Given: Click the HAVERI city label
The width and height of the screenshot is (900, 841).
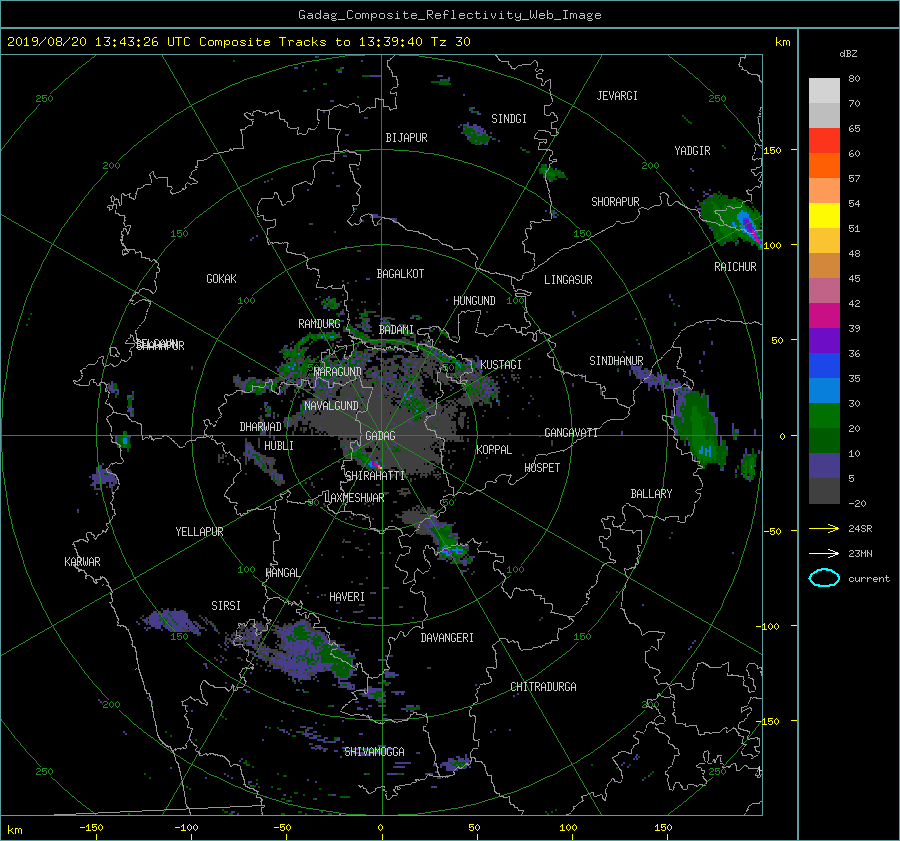Looking at the screenshot, I should [347, 597].
